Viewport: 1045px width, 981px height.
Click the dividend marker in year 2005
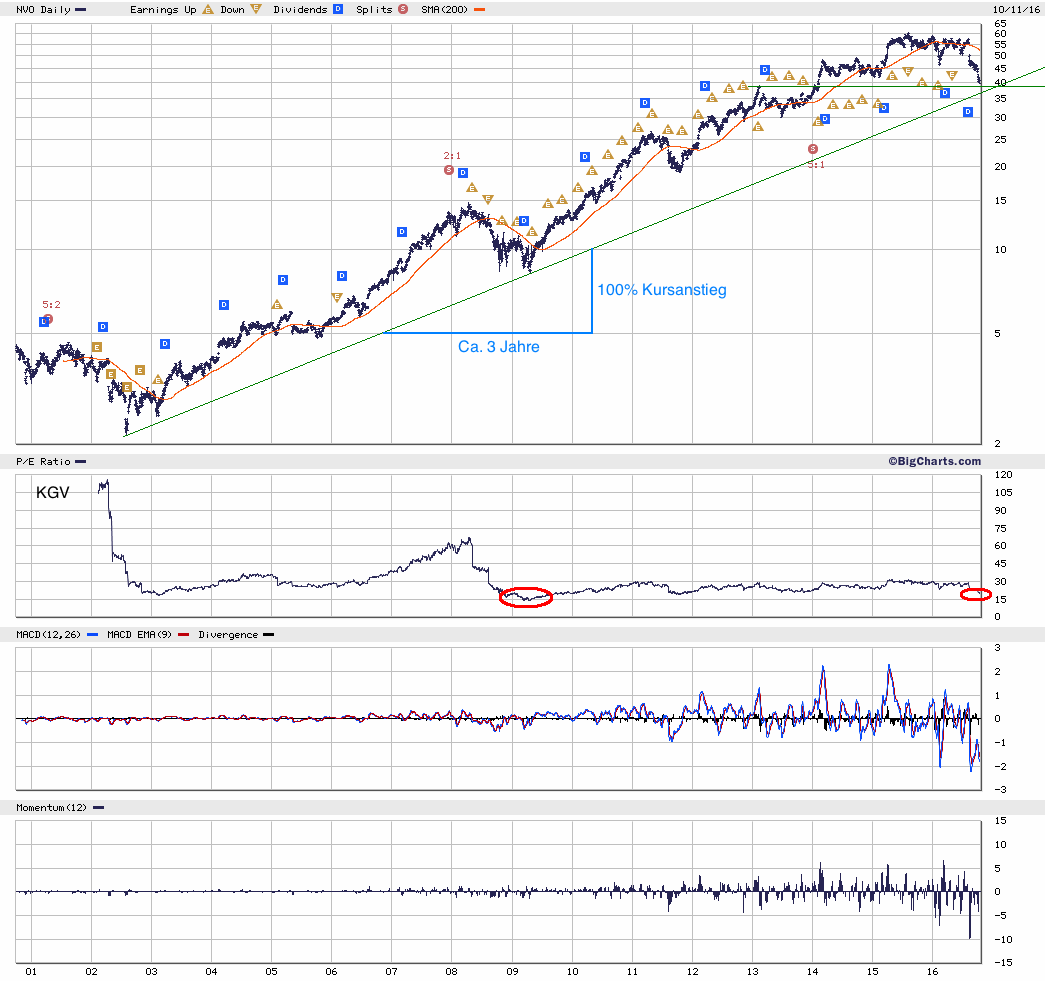[283, 279]
